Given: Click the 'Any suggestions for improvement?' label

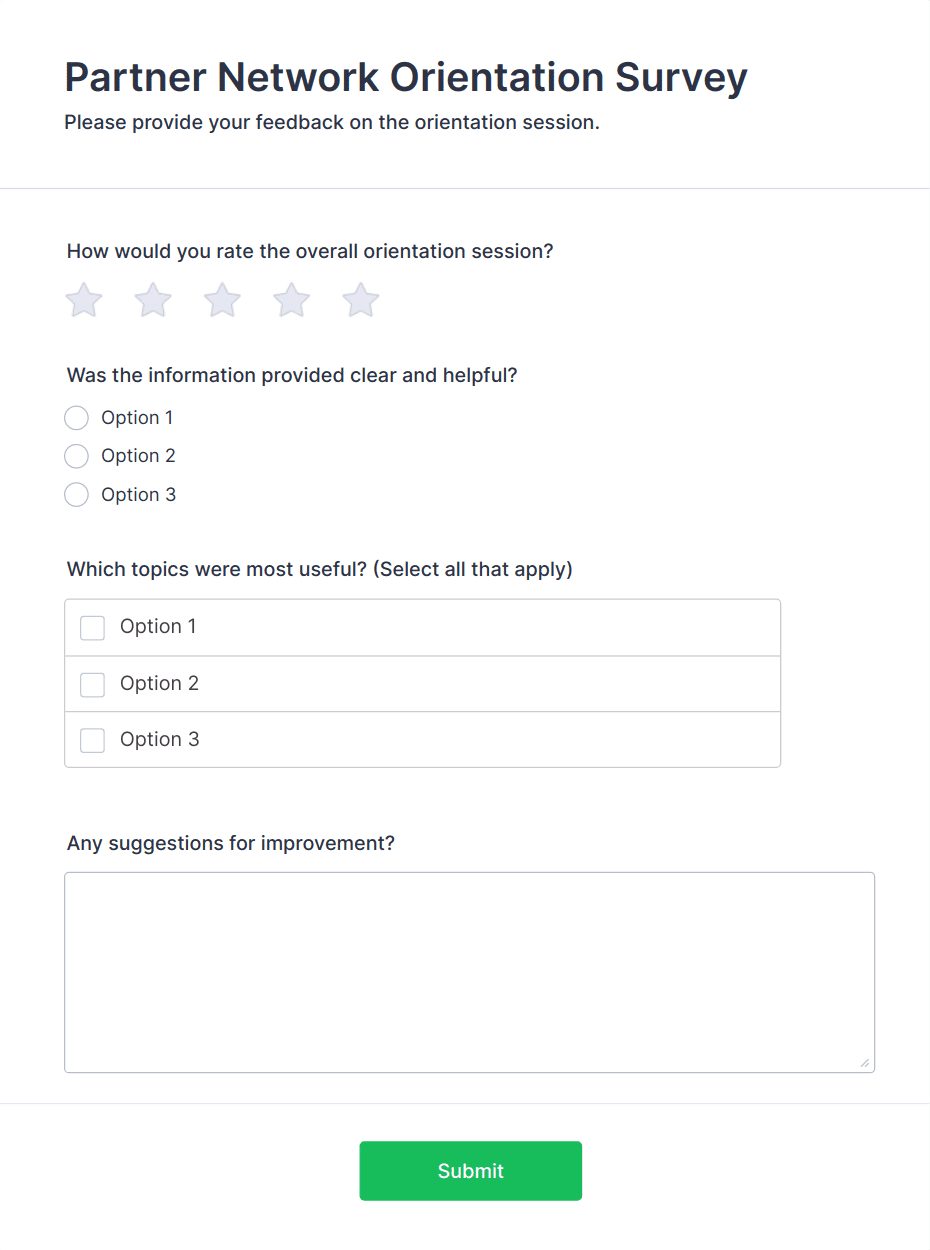Looking at the screenshot, I should tap(231, 844).
